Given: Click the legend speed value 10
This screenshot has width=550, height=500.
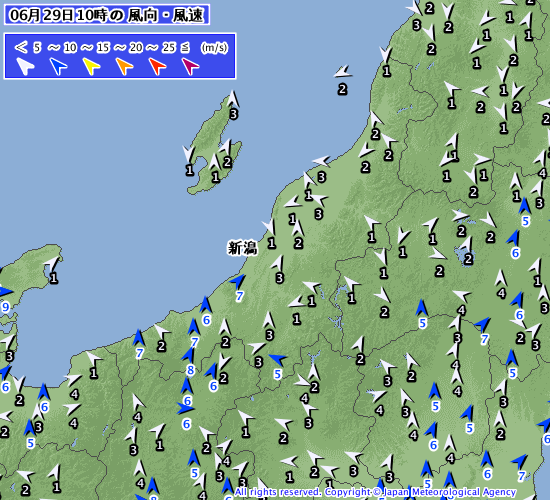Looking at the screenshot, I should point(70,47).
